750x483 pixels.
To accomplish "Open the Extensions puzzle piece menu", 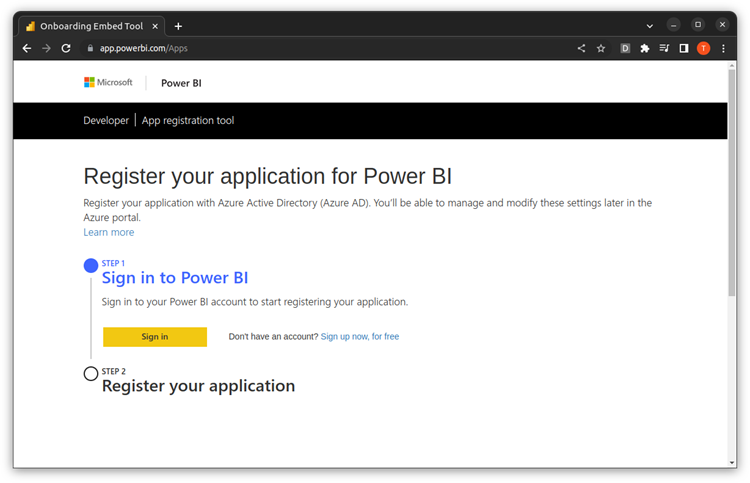I will pyautogui.click(x=645, y=48).
